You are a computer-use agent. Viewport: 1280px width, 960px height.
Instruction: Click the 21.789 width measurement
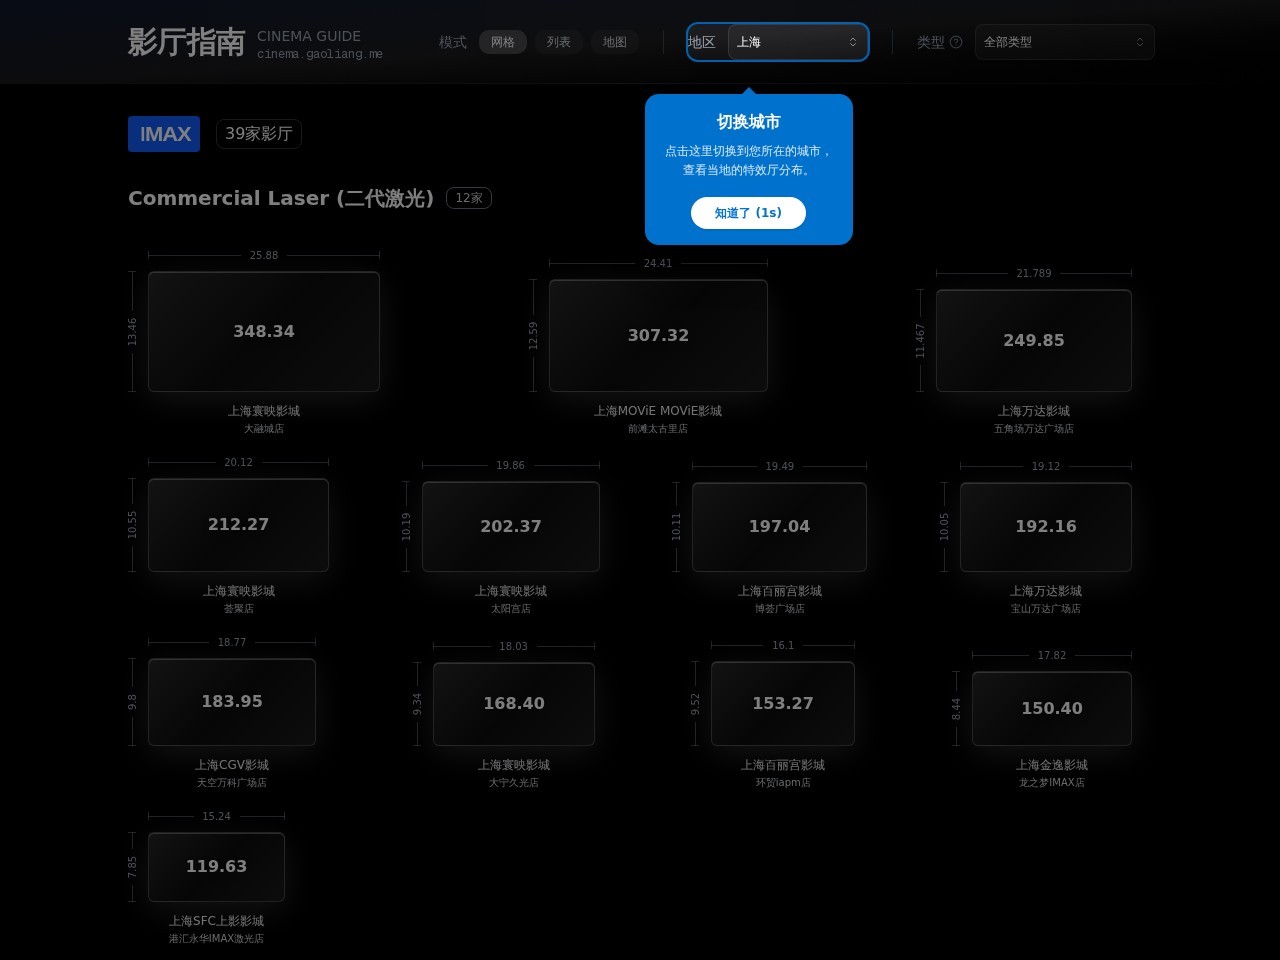pos(1034,274)
